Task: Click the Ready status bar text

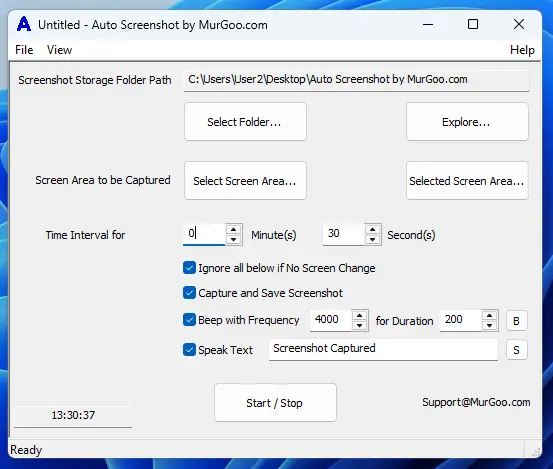Action: [x=26, y=450]
